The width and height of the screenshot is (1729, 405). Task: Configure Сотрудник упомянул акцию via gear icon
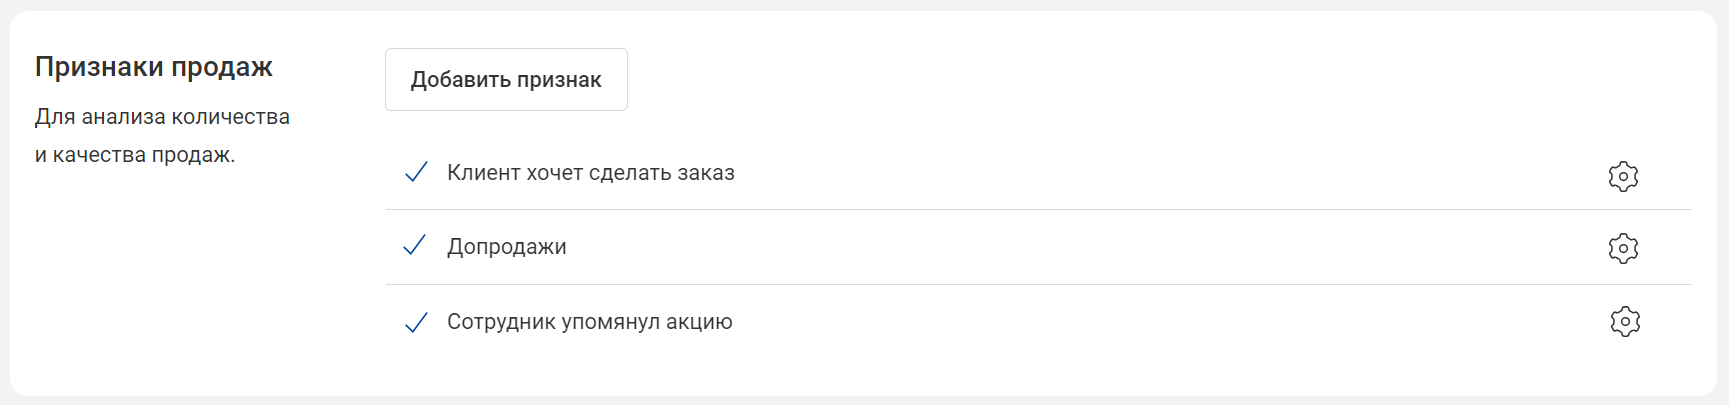[1625, 321]
